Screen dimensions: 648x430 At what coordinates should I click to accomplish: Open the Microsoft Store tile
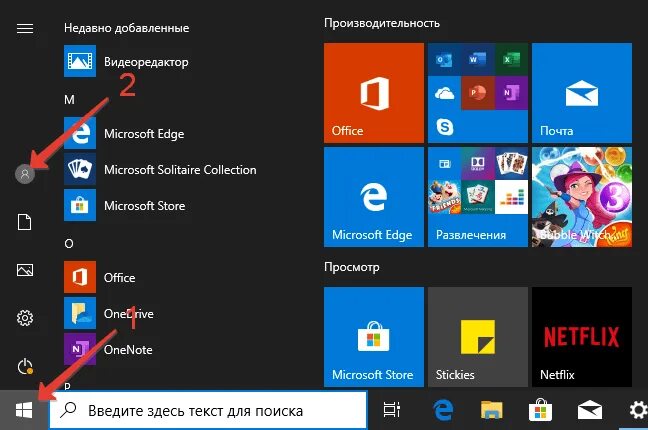(x=374, y=337)
